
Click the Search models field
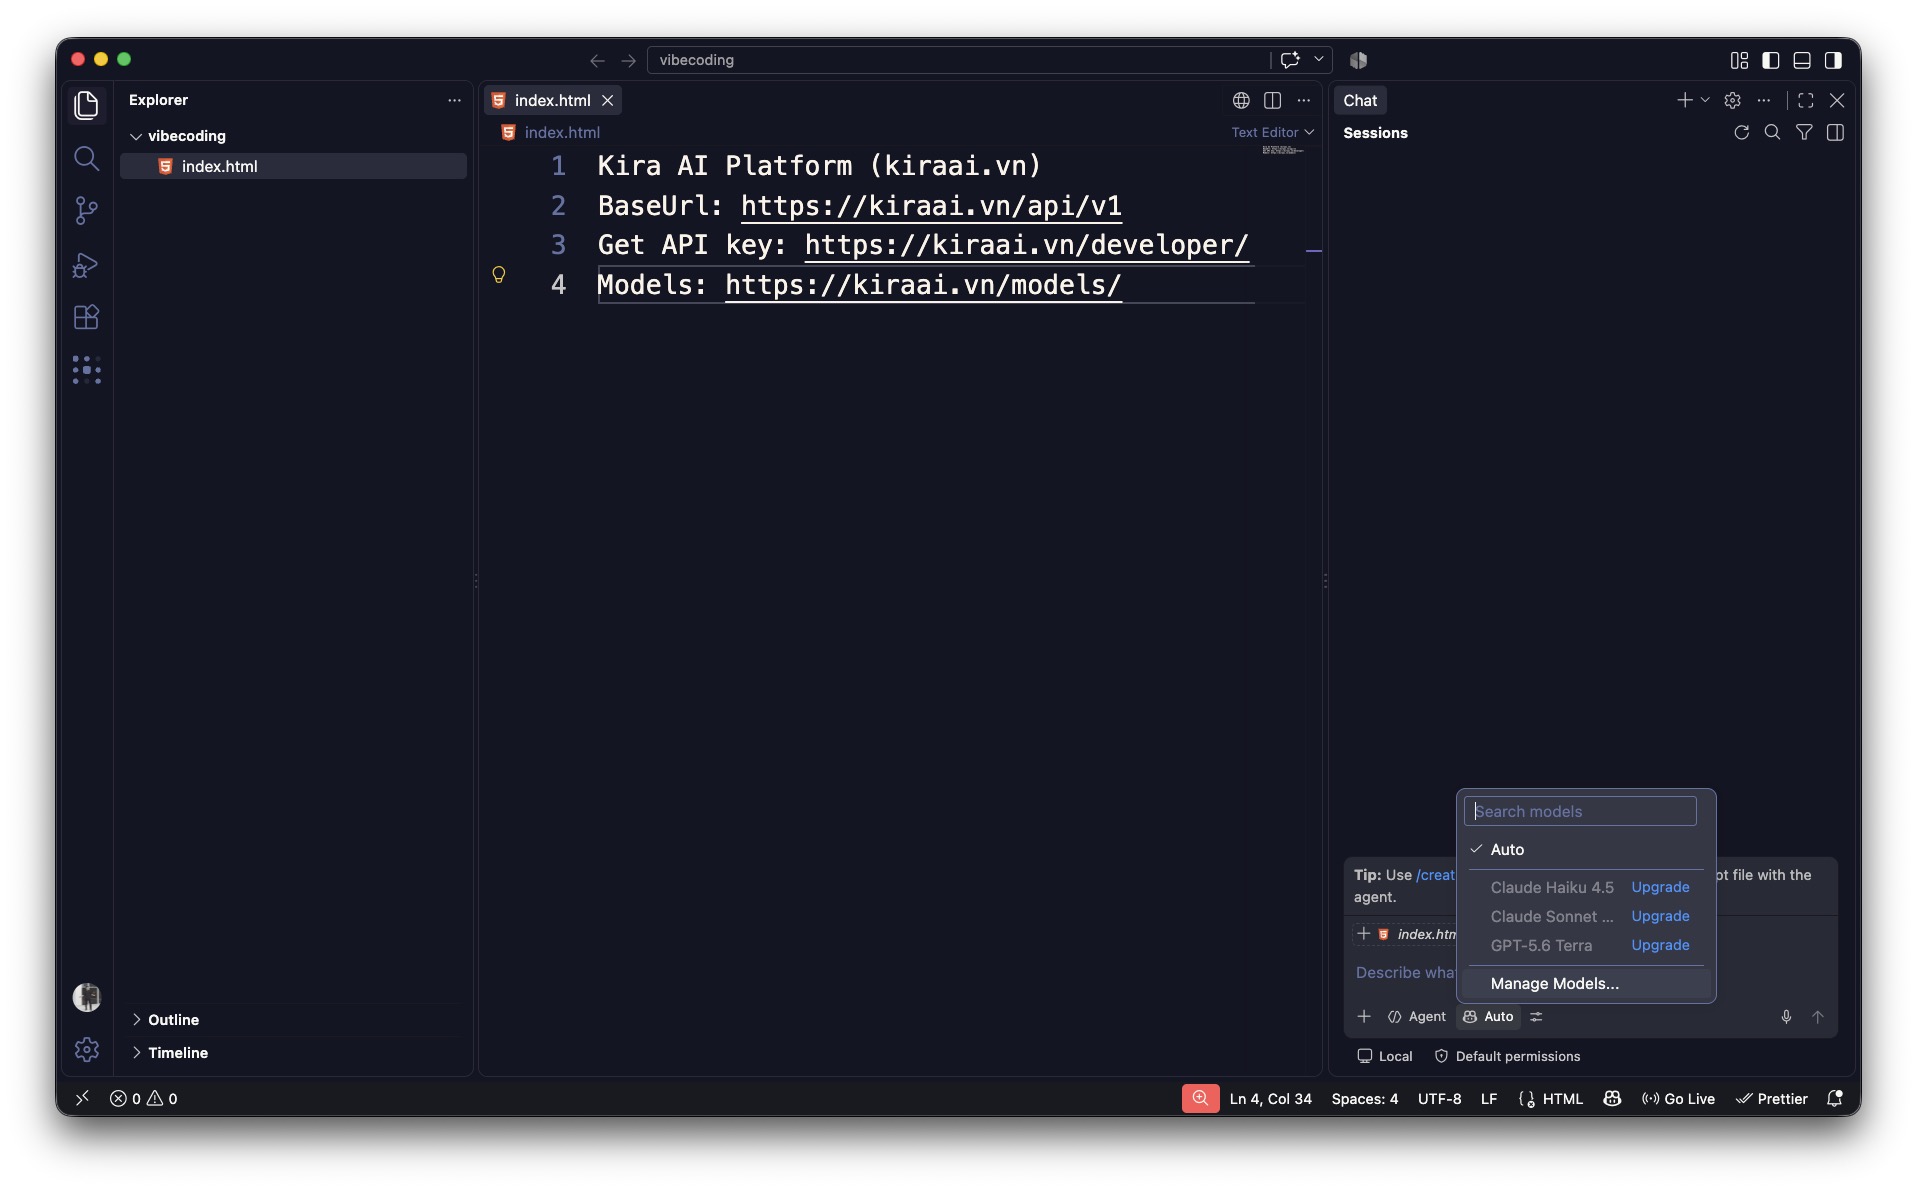click(1580, 811)
